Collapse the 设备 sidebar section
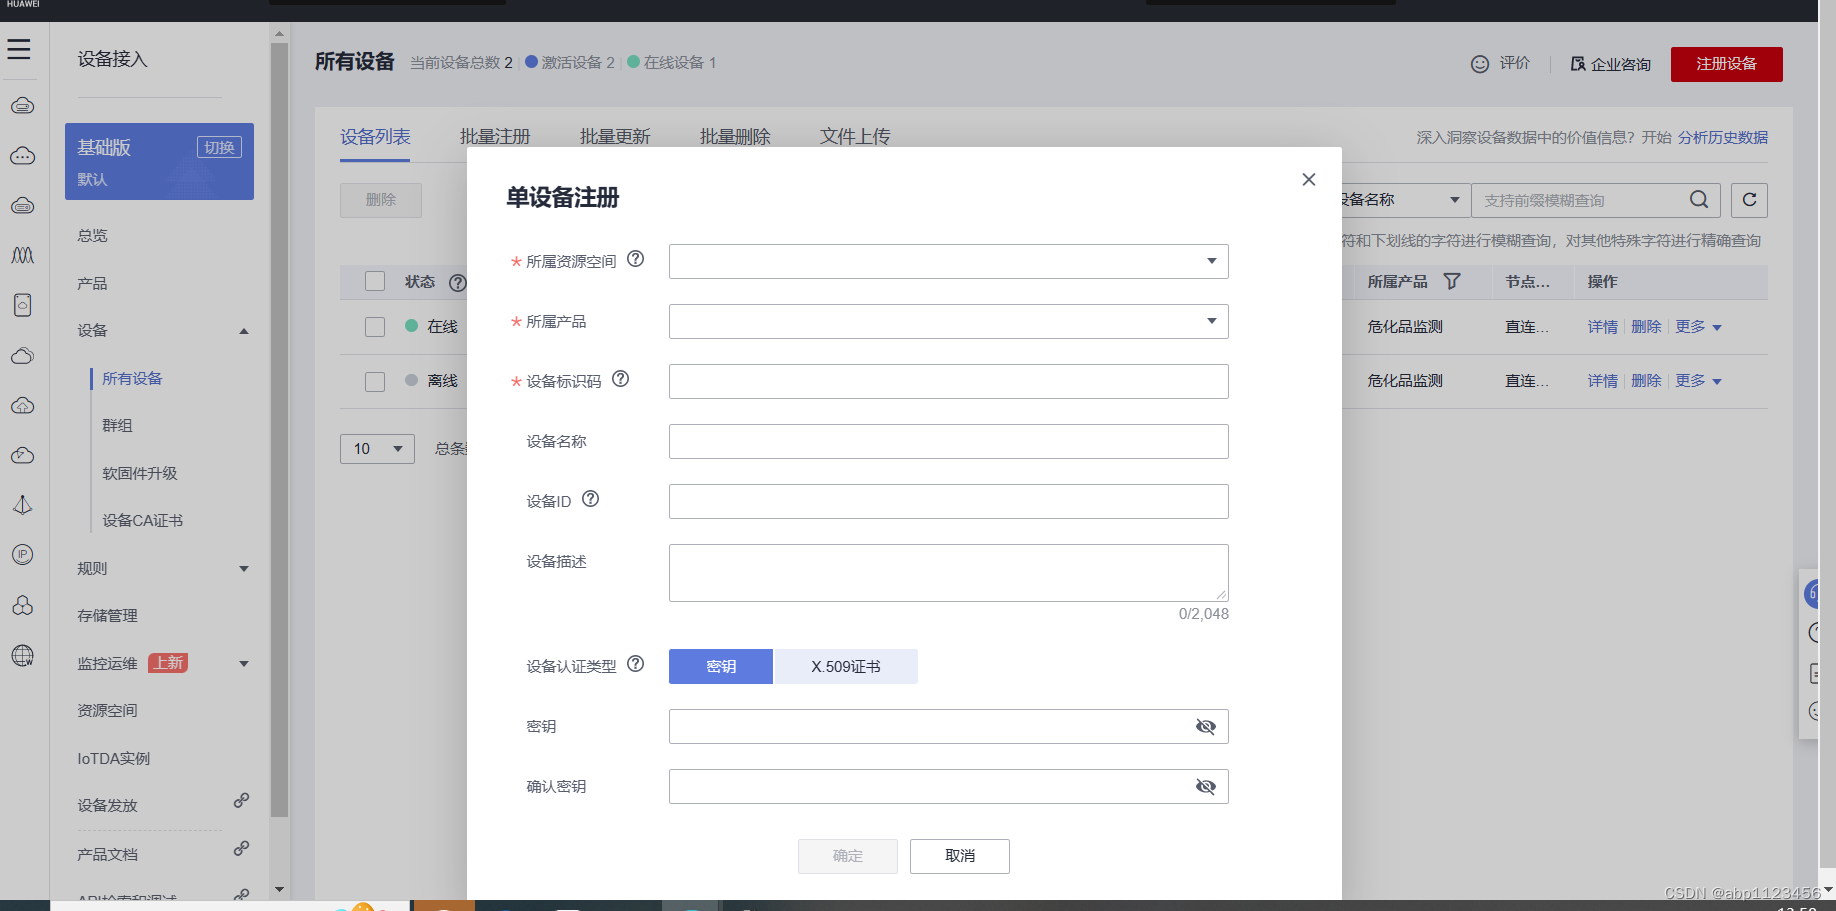Viewport: 1836px width, 911px height. tap(243, 331)
